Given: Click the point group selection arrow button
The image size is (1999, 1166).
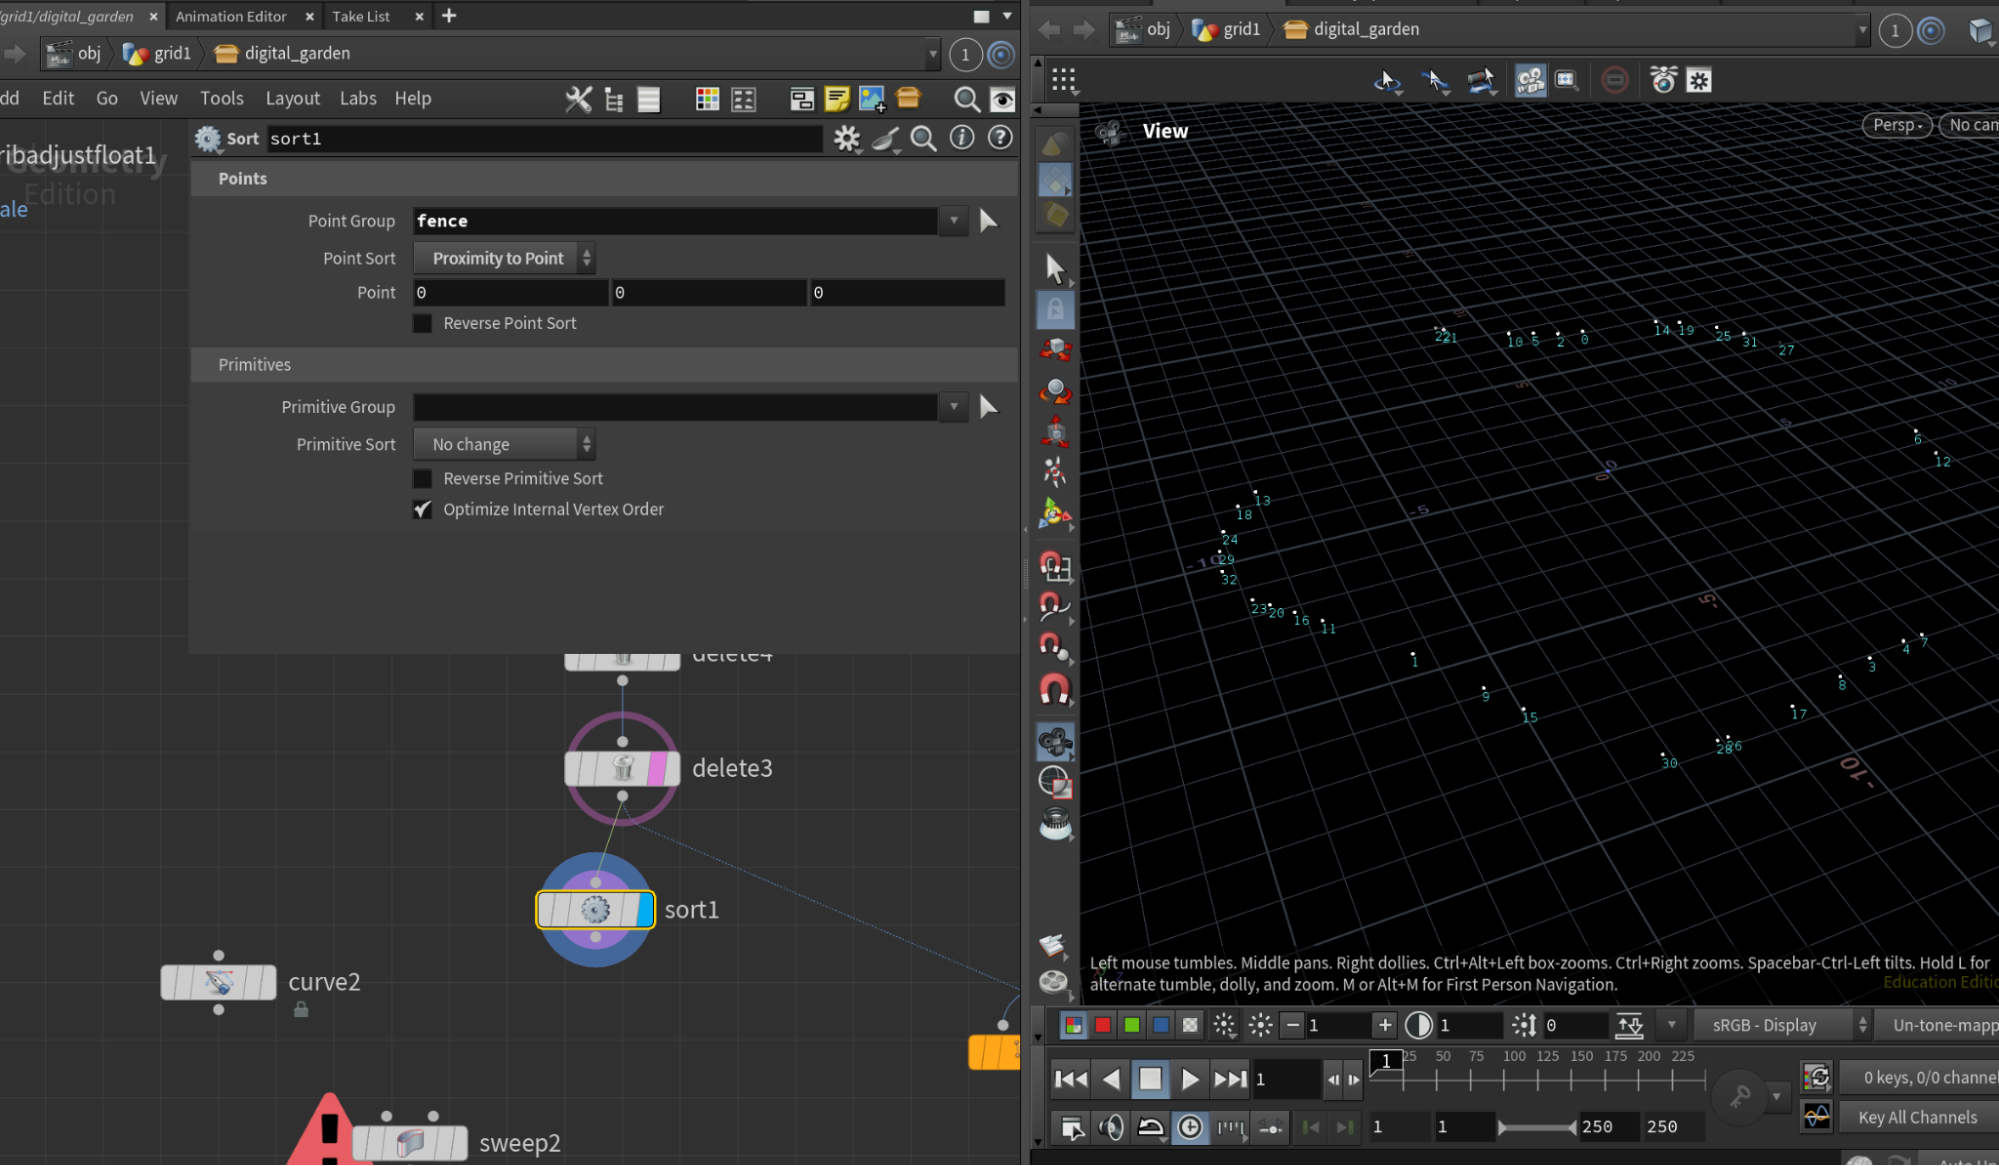Looking at the screenshot, I should (989, 220).
